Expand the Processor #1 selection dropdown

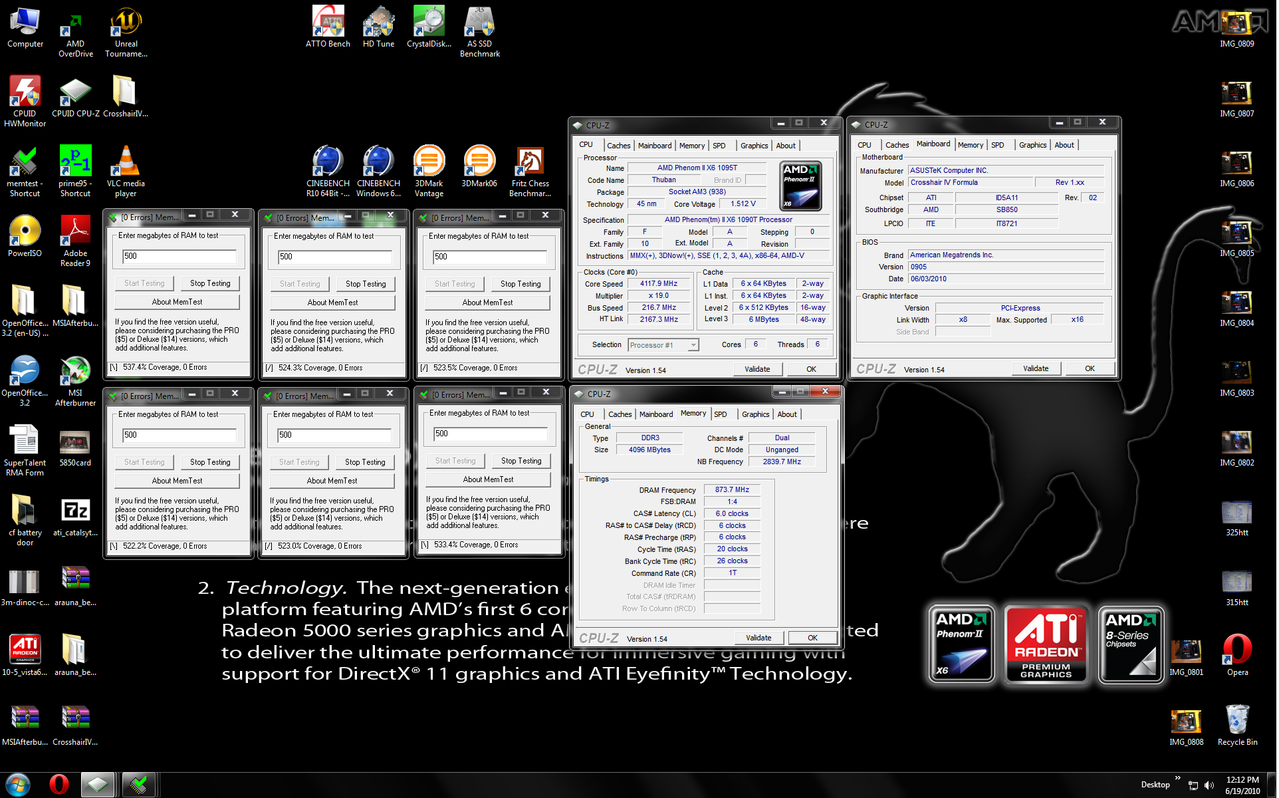663,345
